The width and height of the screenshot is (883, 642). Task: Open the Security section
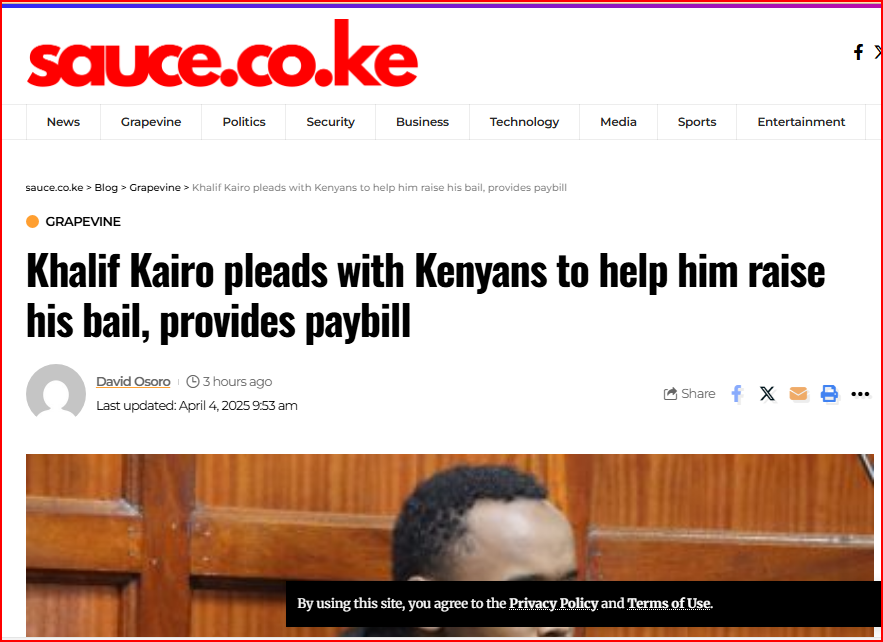coord(331,122)
